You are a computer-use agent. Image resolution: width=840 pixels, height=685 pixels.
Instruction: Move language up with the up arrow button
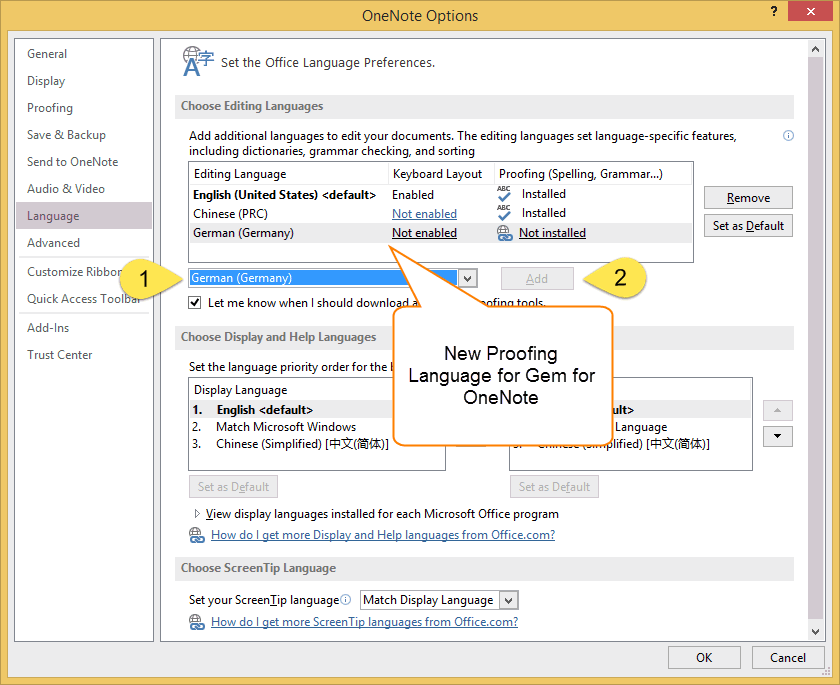tap(777, 410)
